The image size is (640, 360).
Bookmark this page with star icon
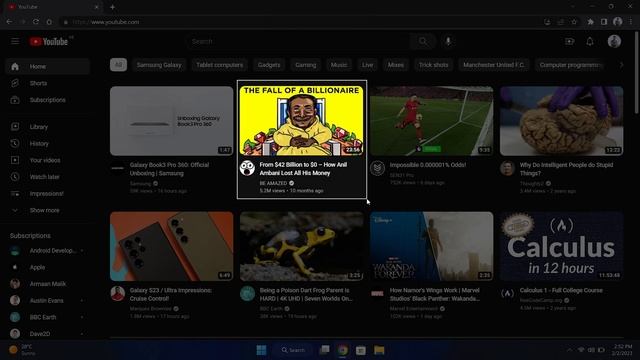coord(574,22)
